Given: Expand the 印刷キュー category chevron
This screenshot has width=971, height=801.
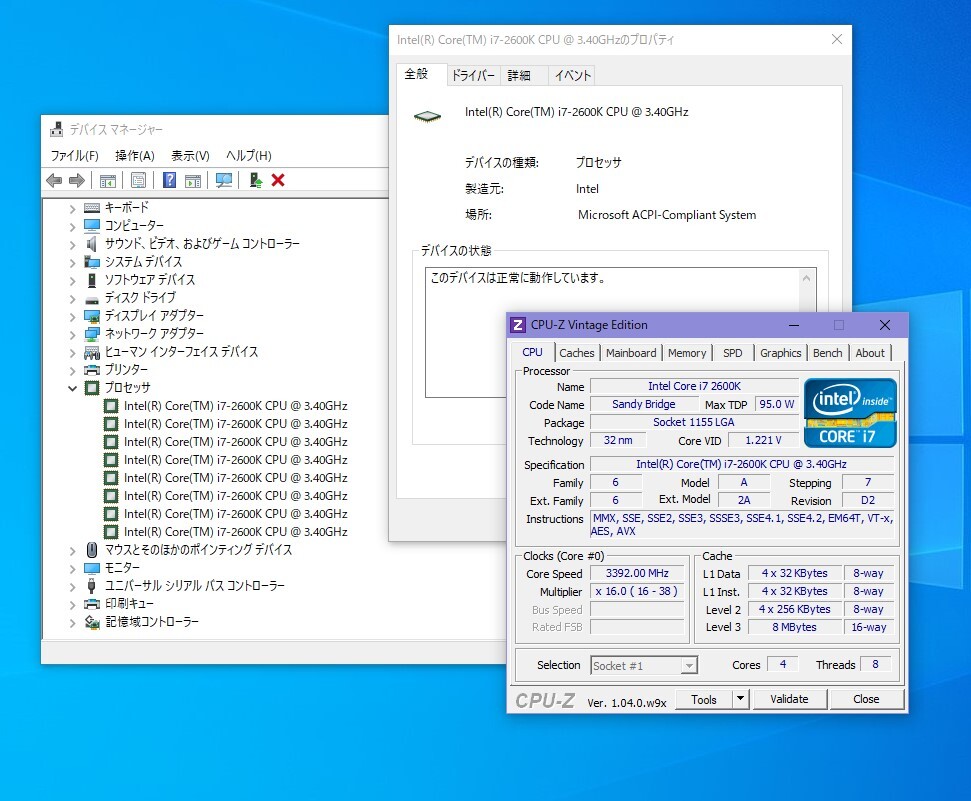Looking at the screenshot, I should click(x=72, y=605).
